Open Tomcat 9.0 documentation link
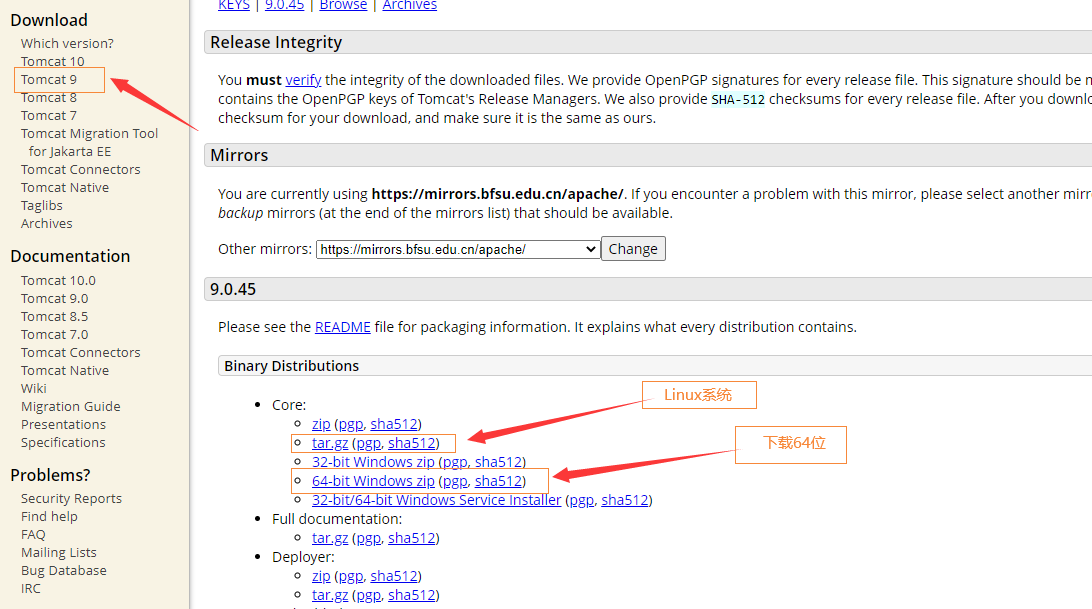The height and width of the screenshot is (609, 1092). point(54,298)
